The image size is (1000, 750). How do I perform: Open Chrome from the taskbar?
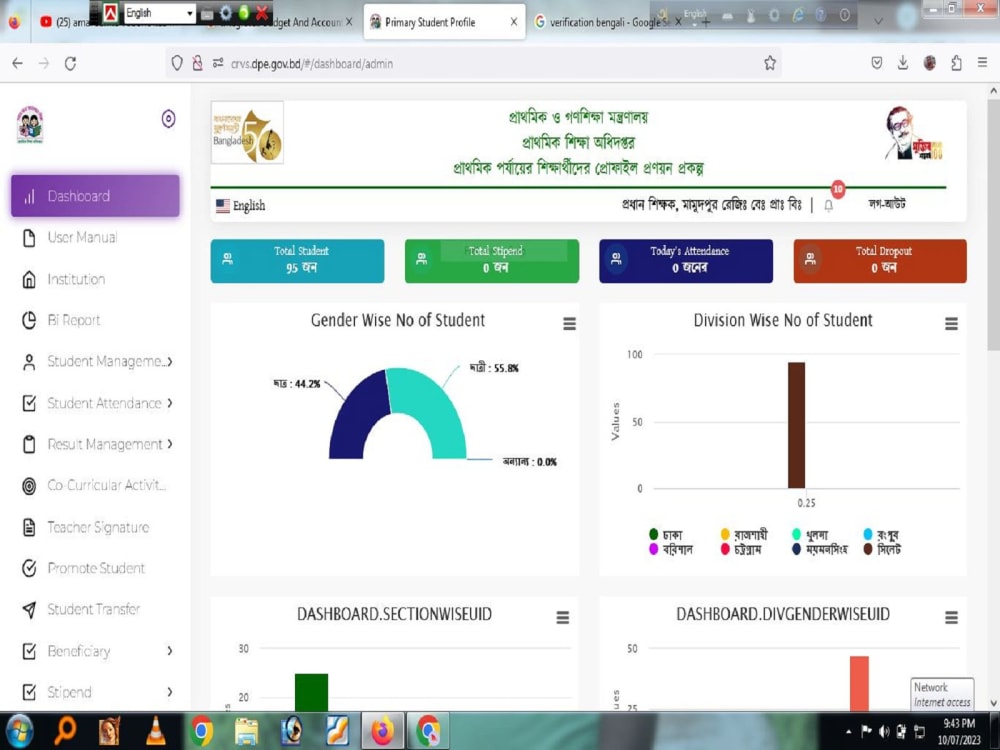(x=201, y=731)
